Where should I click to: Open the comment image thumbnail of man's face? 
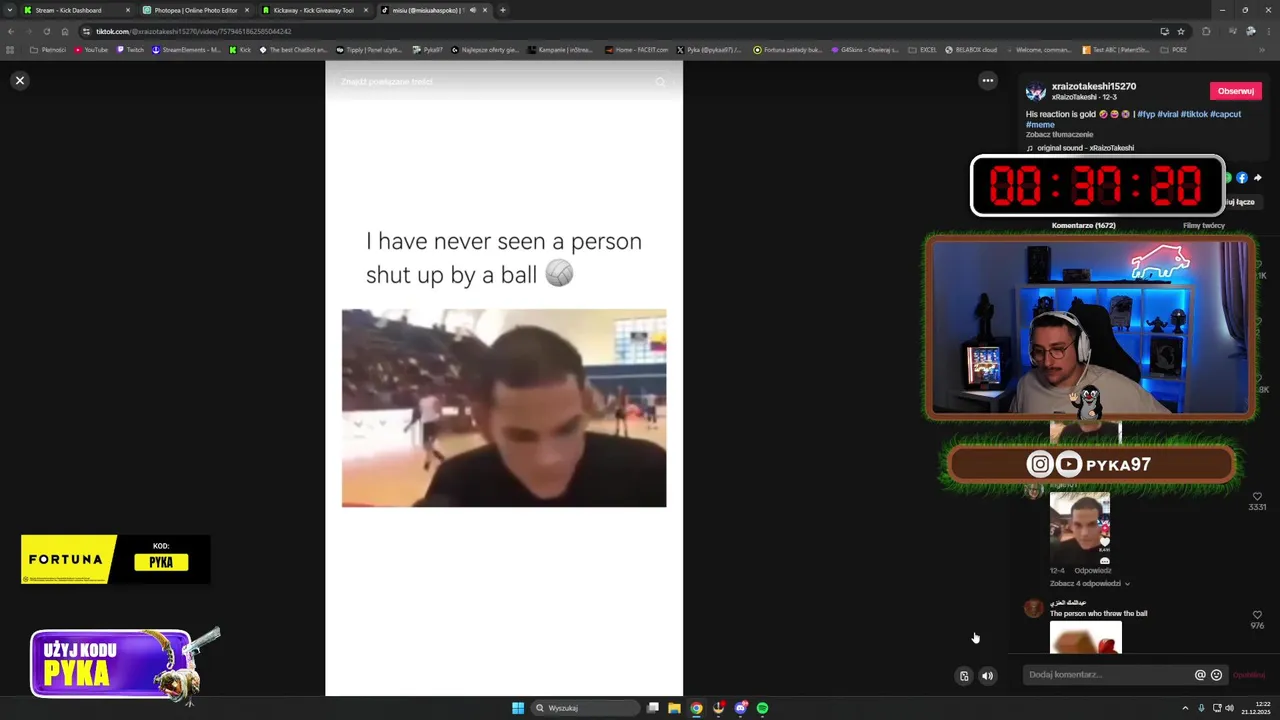[x=1080, y=529]
